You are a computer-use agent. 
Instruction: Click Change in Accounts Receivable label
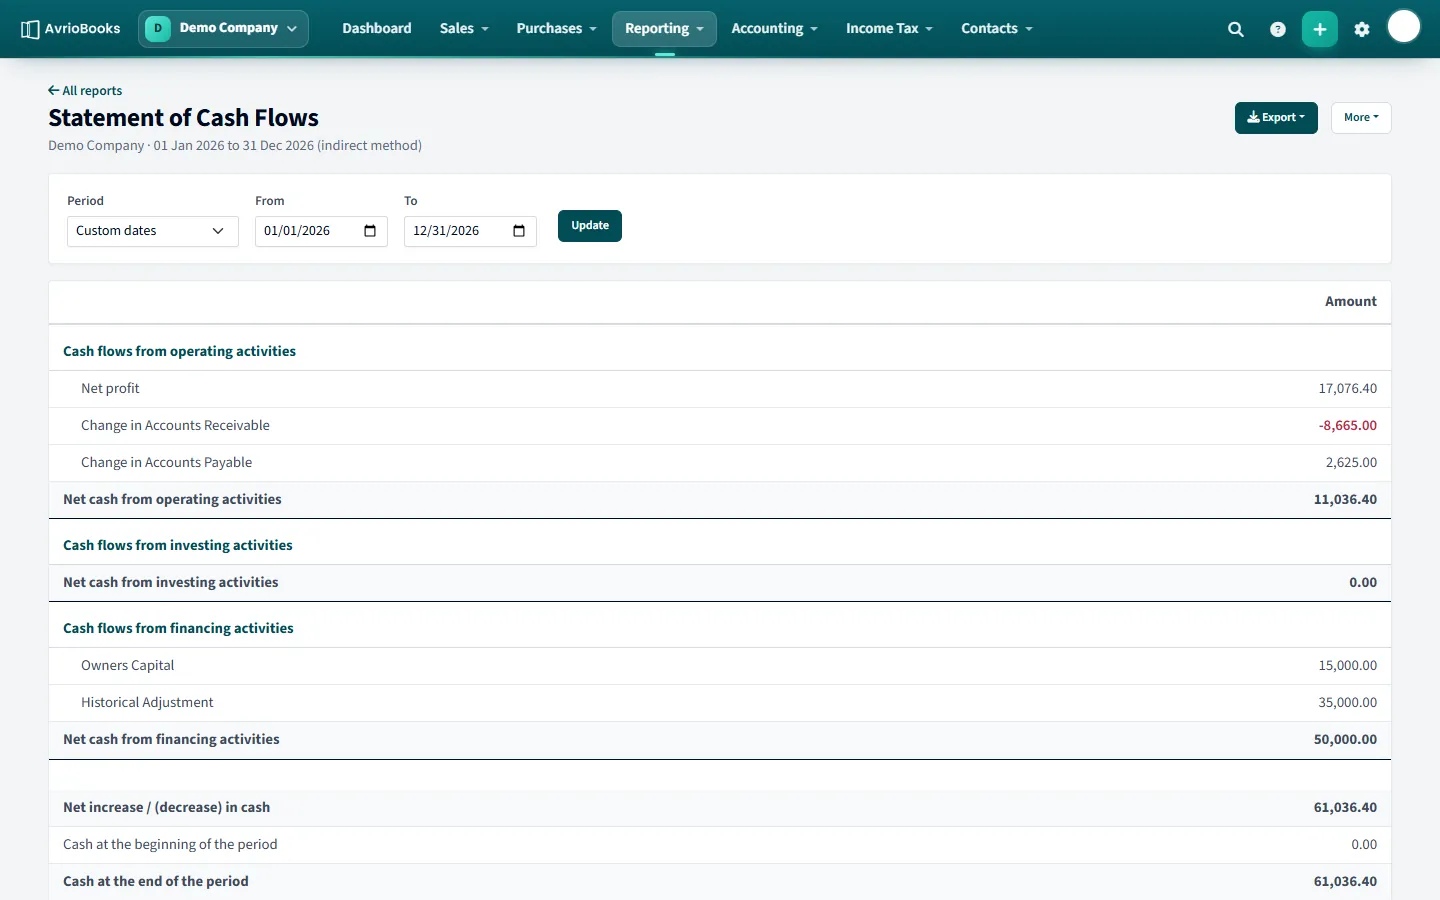tap(175, 426)
